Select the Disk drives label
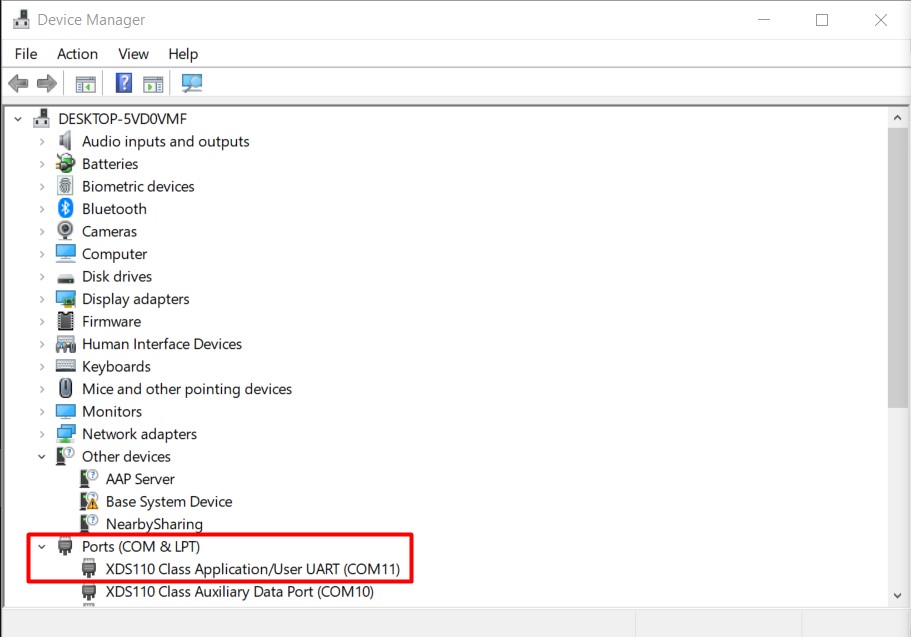This screenshot has height=637, width=911. 117,277
